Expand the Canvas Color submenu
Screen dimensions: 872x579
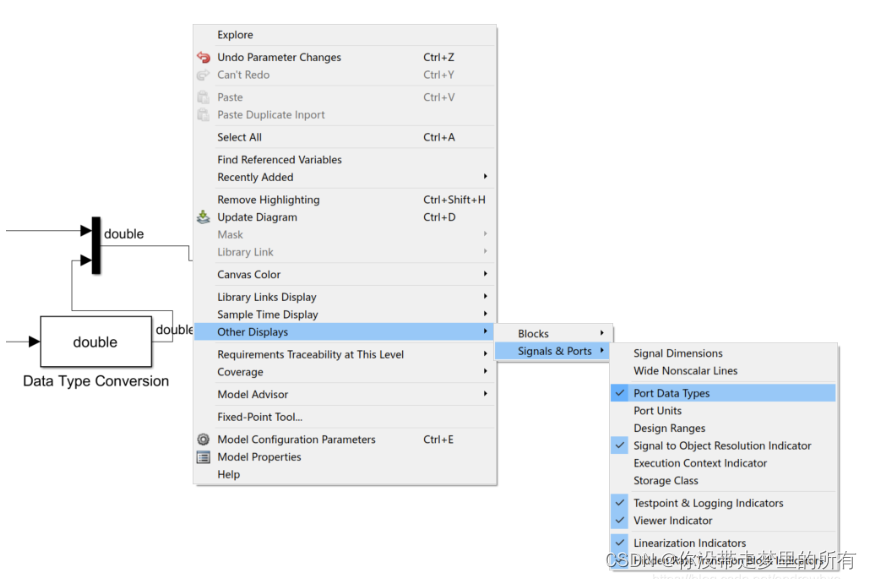[x=345, y=275]
